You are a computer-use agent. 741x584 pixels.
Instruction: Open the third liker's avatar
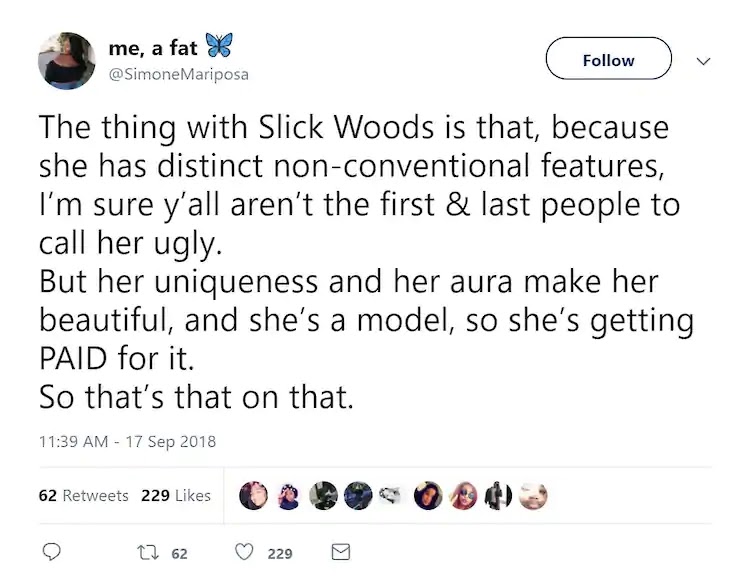point(323,496)
